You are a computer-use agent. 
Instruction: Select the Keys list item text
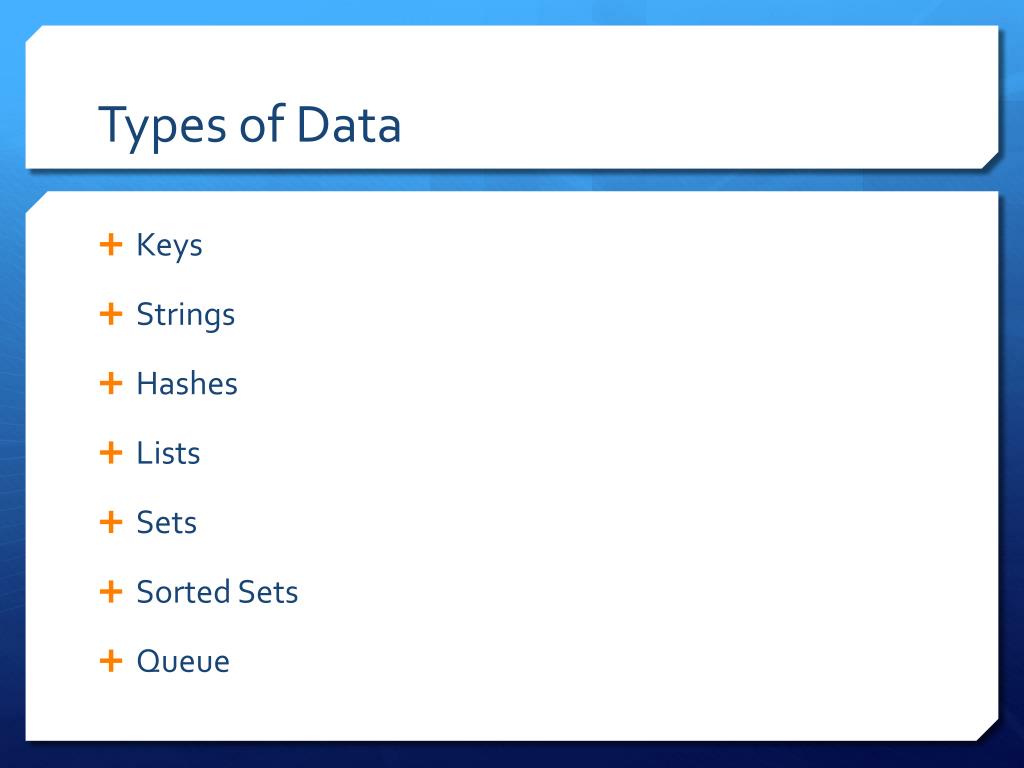(169, 247)
